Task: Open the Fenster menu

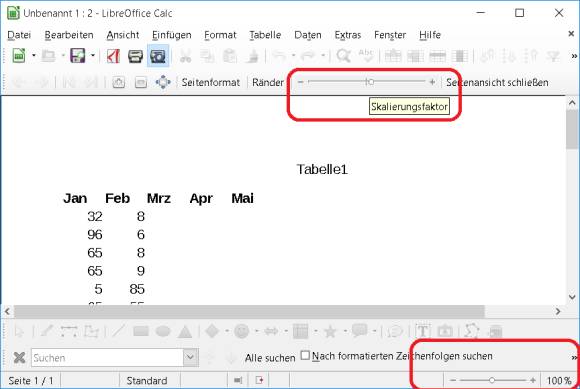Action: point(390,35)
